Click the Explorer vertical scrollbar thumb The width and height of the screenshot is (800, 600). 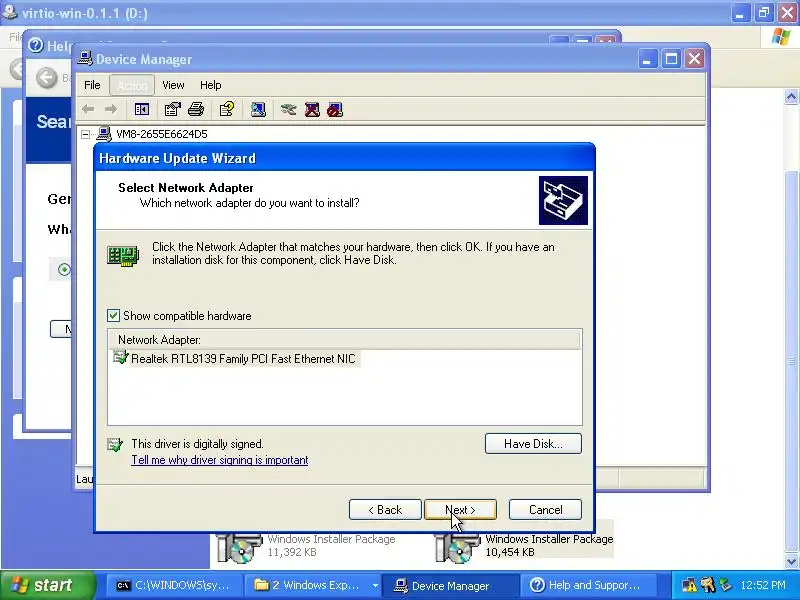791,362
